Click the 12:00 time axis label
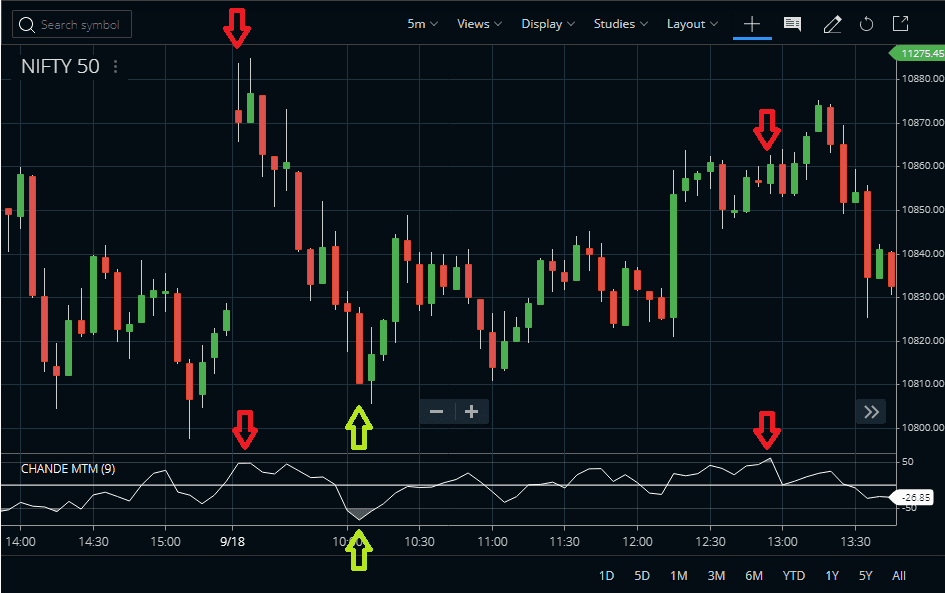945x593 pixels. pos(637,541)
